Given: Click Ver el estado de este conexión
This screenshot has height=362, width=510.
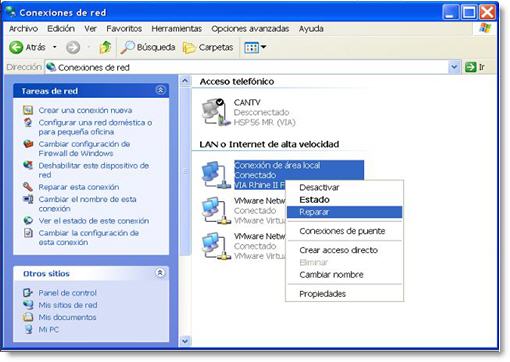Looking at the screenshot, I should tap(94, 221).
